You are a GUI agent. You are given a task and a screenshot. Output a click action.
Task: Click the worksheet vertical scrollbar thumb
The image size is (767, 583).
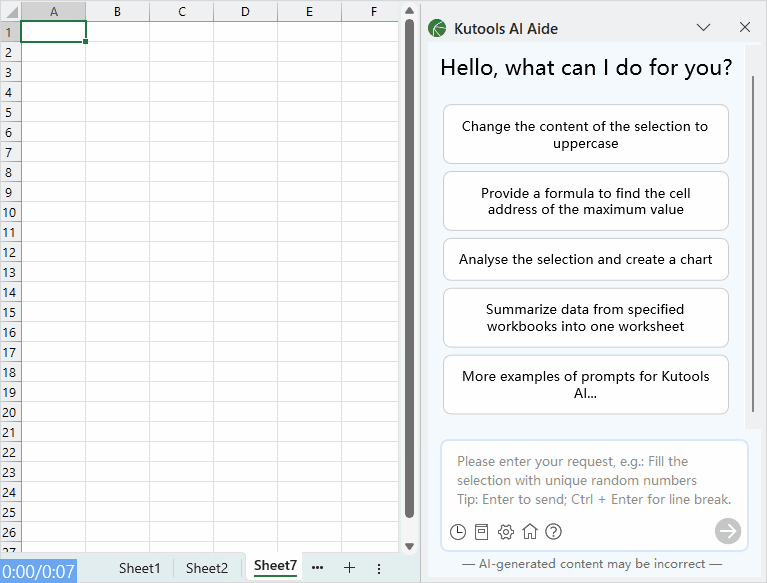click(x=409, y=268)
